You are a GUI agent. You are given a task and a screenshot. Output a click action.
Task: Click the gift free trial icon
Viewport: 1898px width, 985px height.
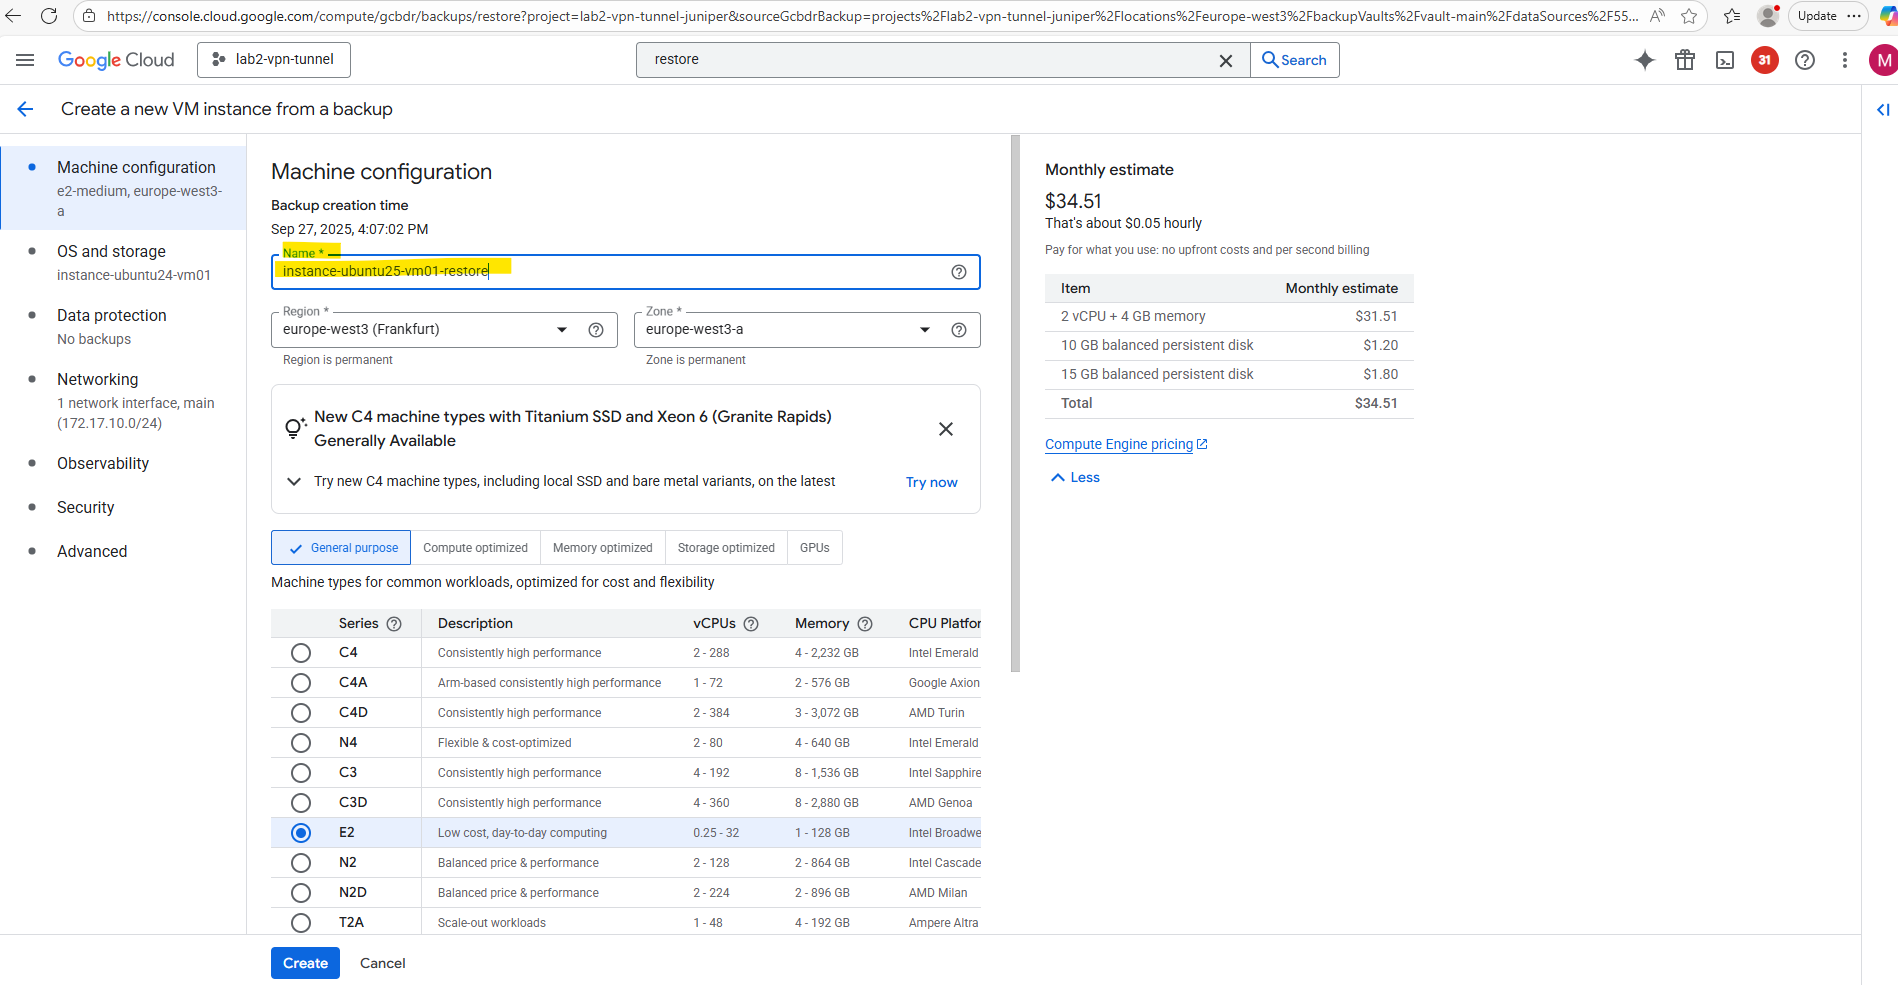tap(1685, 60)
